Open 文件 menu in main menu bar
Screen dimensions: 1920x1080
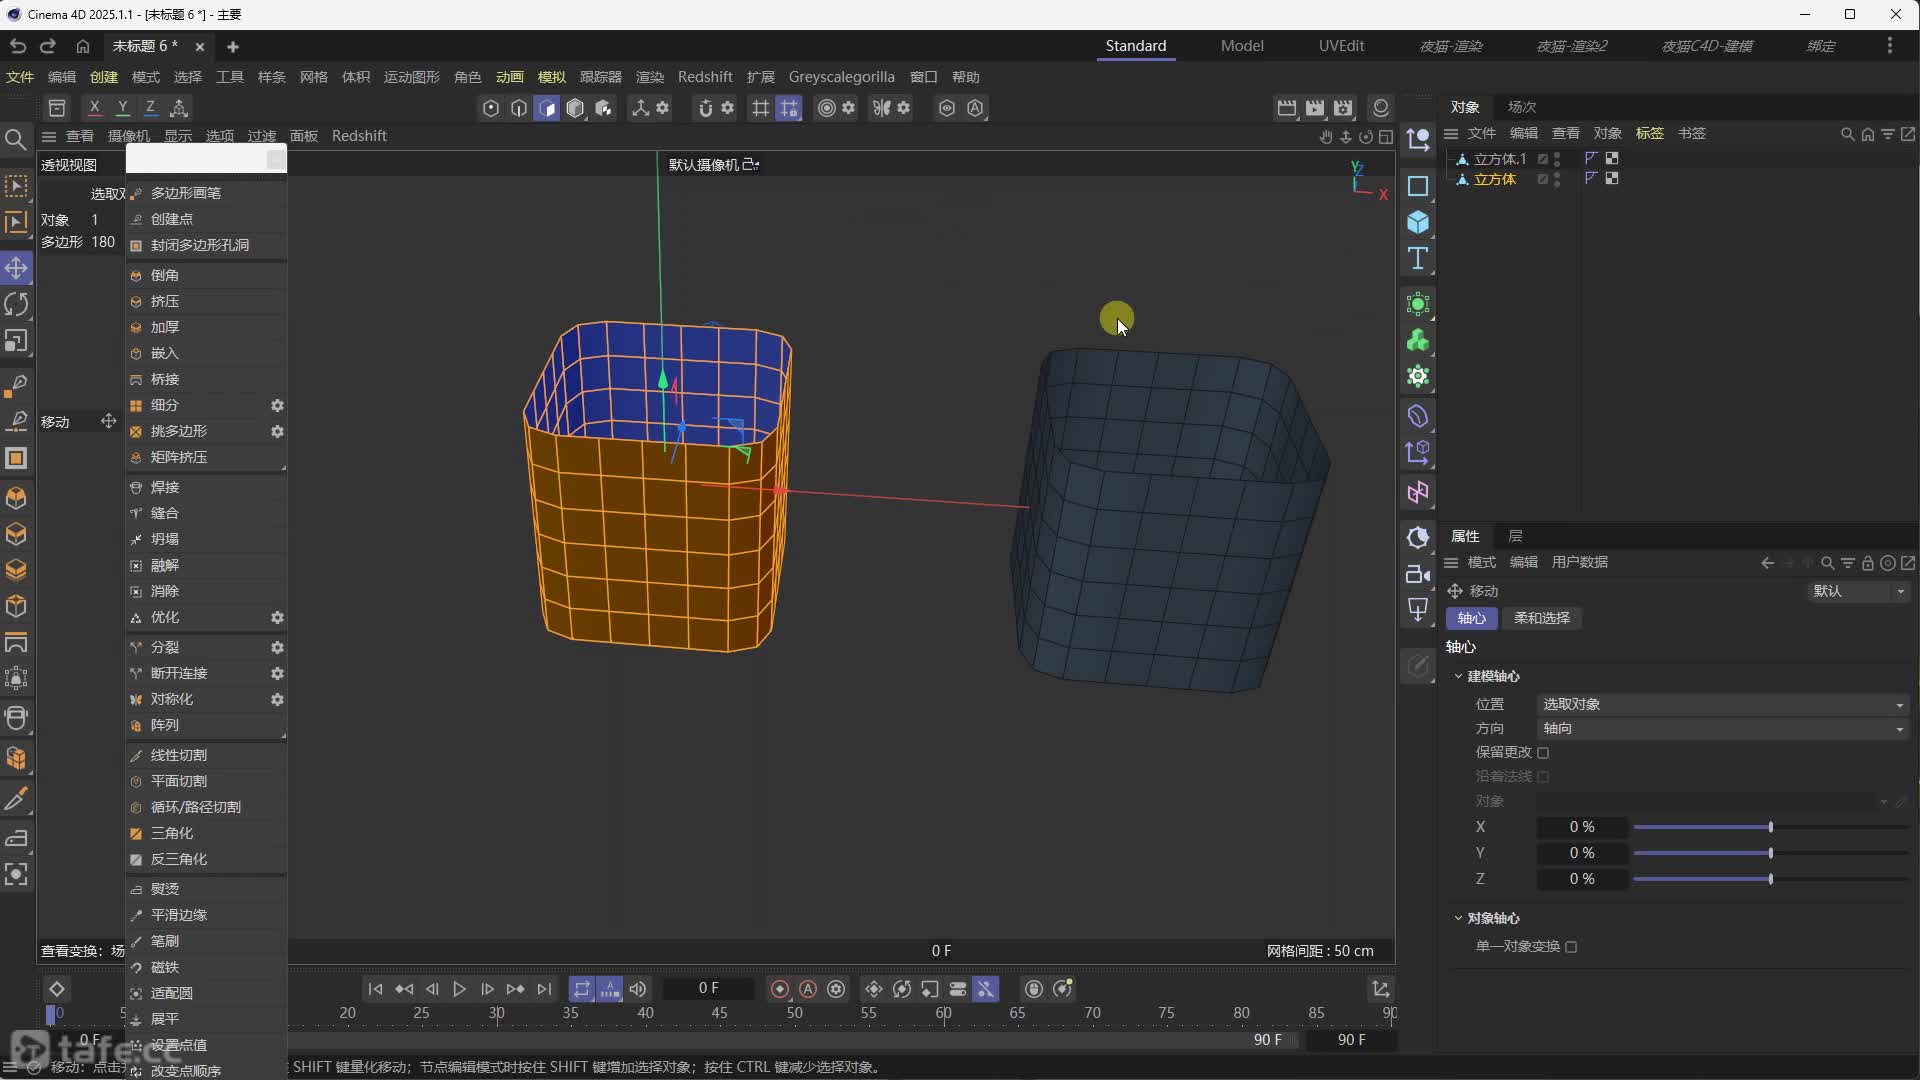pos(20,77)
